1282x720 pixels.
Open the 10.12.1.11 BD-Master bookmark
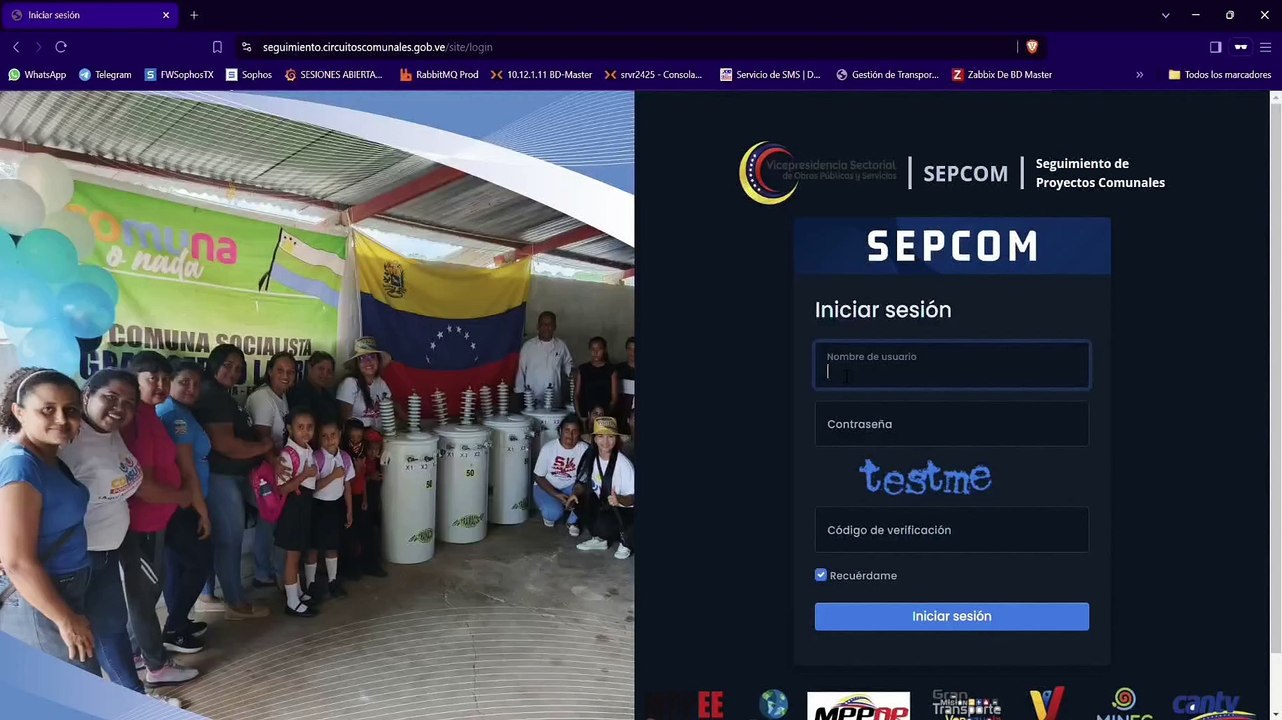click(541, 75)
